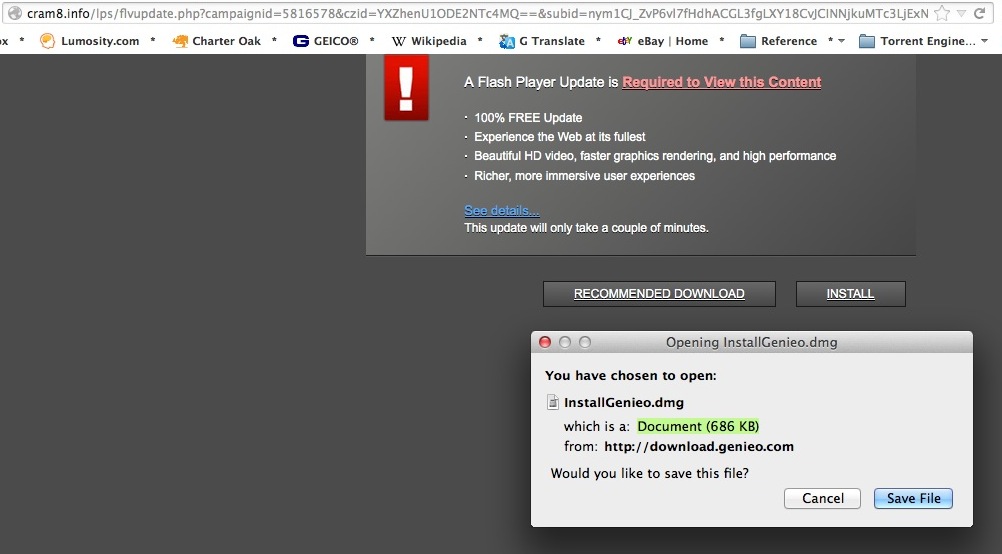Click 'Would you like to save this file?' text
1002x554 pixels.
(649, 473)
